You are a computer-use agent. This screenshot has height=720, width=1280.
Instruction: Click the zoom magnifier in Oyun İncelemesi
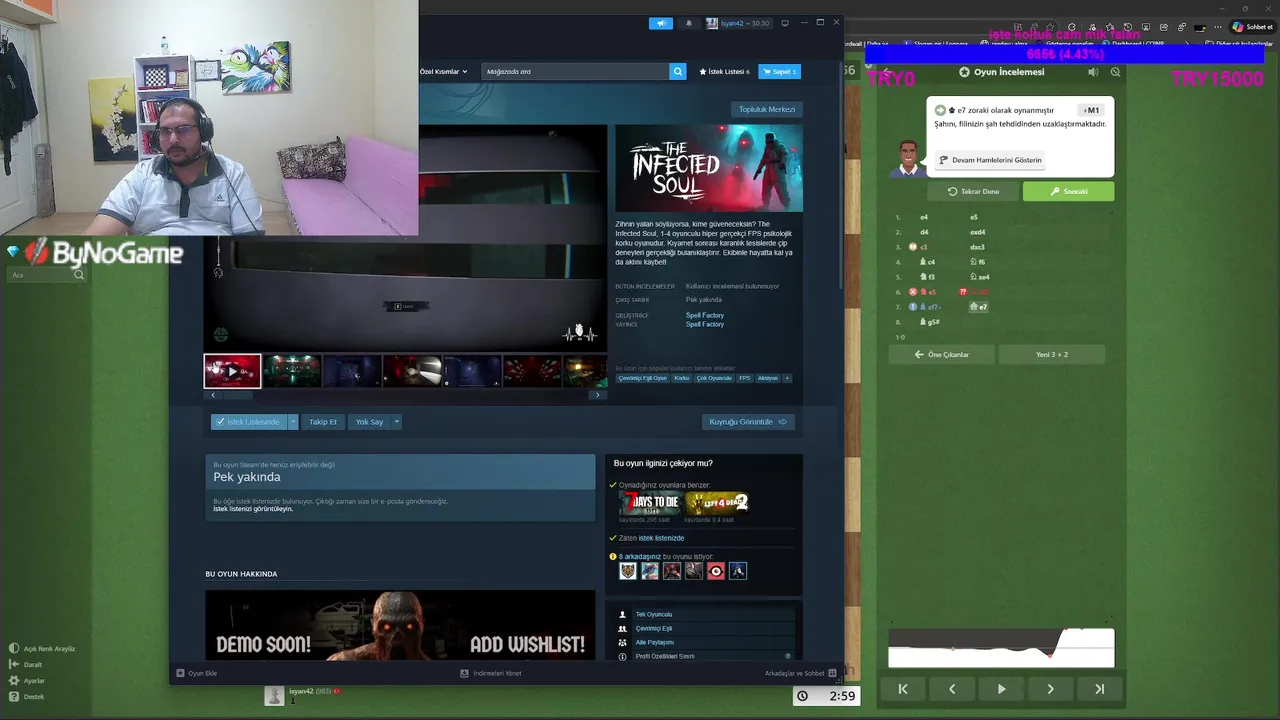pyautogui.click(x=1115, y=72)
